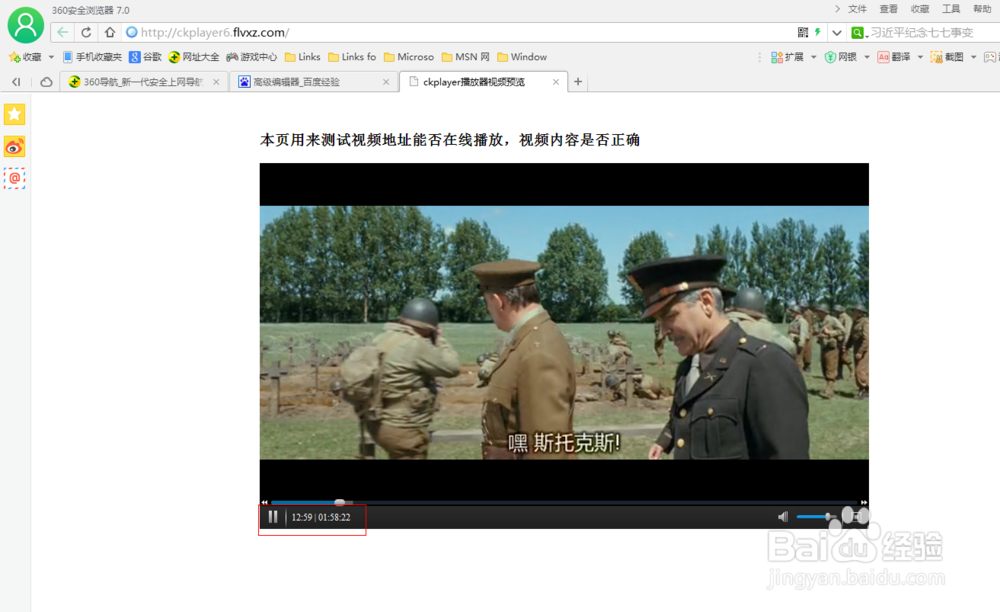1000x612 pixels.
Task: Click the page heading 本页用来测试视频地址
Action: click(x=450, y=140)
